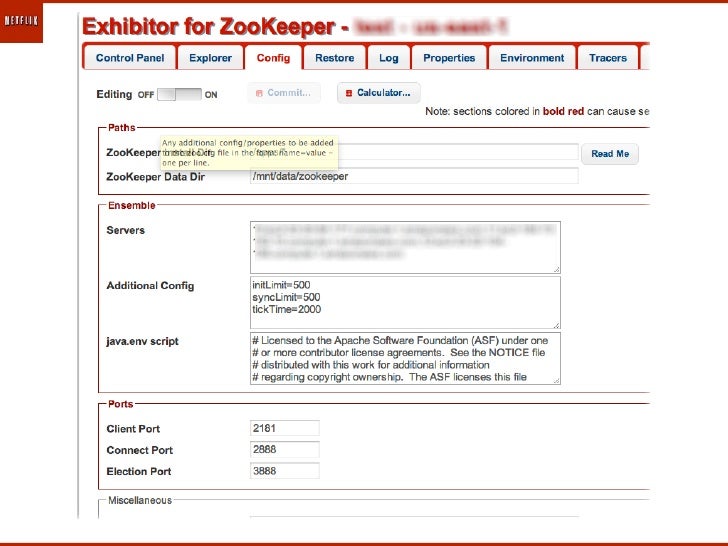Viewport: 728px width, 546px height.
Task: Click the 'tickTime=2000' line
Action: click(286, 309)
